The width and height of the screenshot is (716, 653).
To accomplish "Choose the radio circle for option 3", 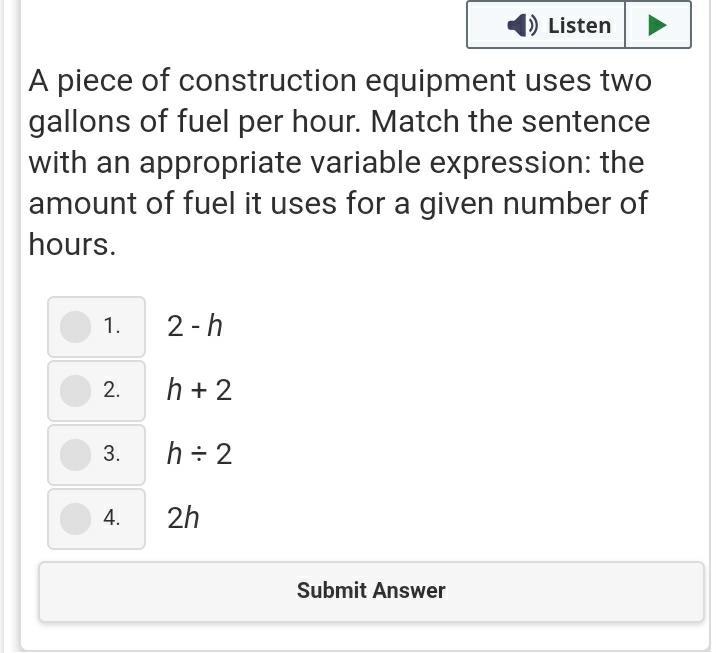I will 75,454.
